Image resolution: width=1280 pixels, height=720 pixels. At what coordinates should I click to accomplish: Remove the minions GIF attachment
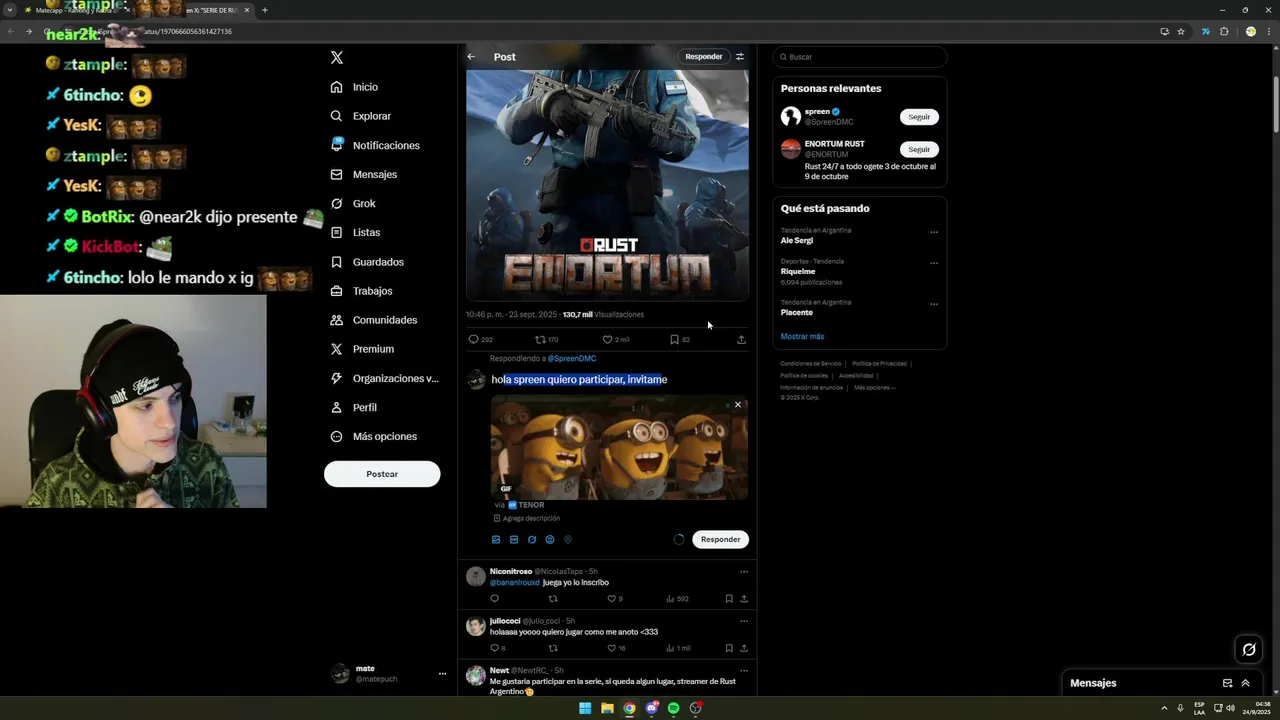[x=738, y=405]
